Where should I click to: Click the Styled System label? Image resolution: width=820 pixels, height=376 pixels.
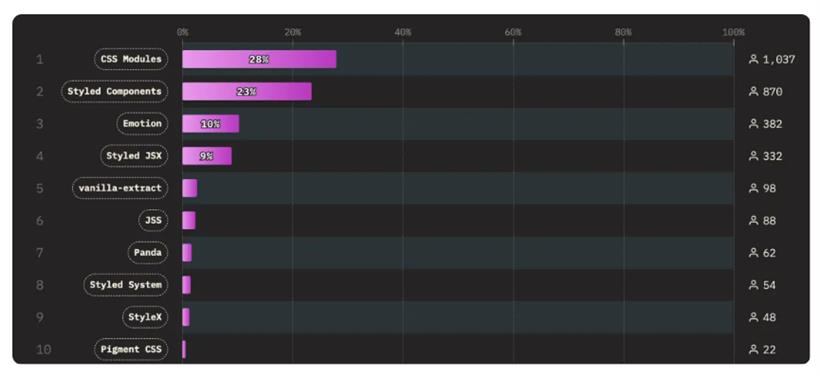click(x=126, y=285)
